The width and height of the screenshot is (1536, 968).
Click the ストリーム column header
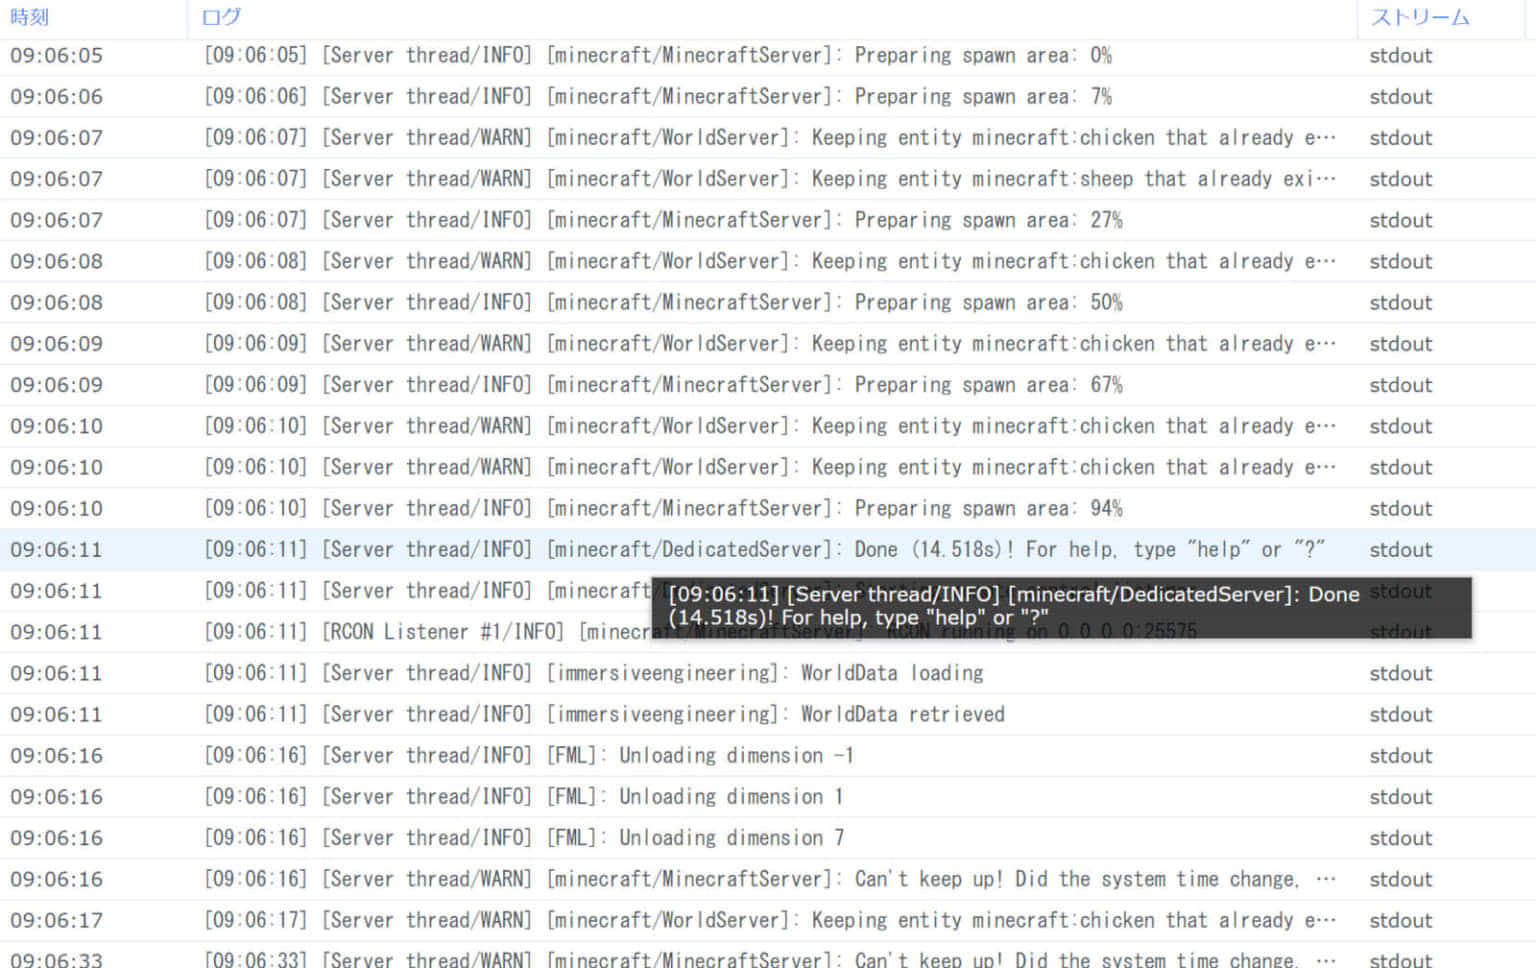(1419, 17)
